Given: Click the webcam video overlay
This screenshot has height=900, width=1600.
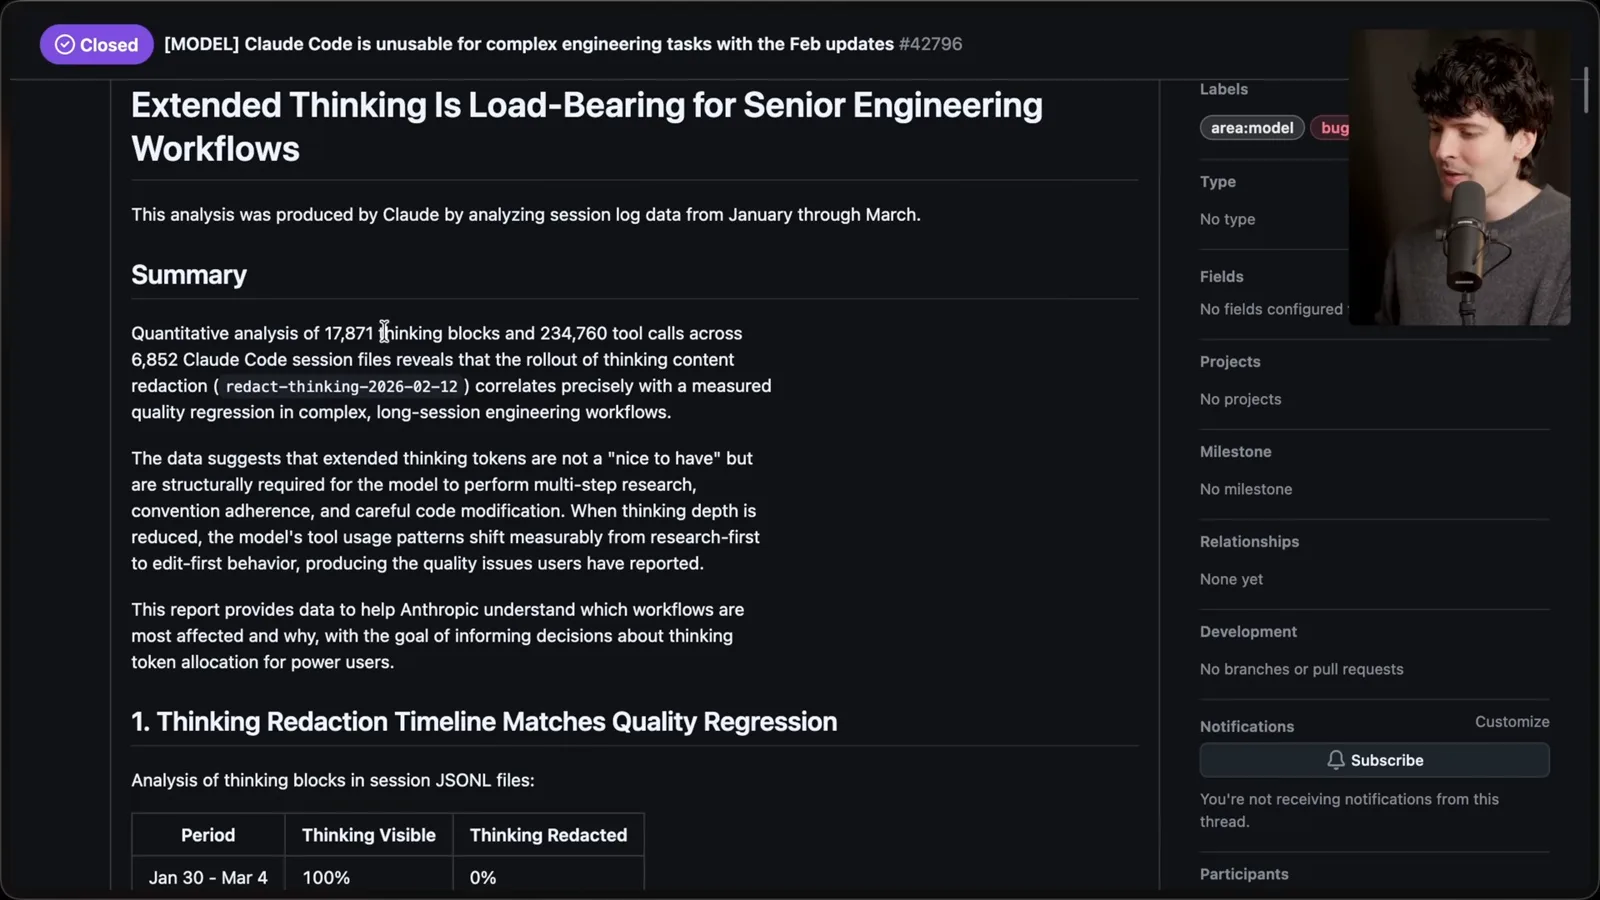Looking at the screenshot, I should pyautogui.click(x=1459, y=177).
